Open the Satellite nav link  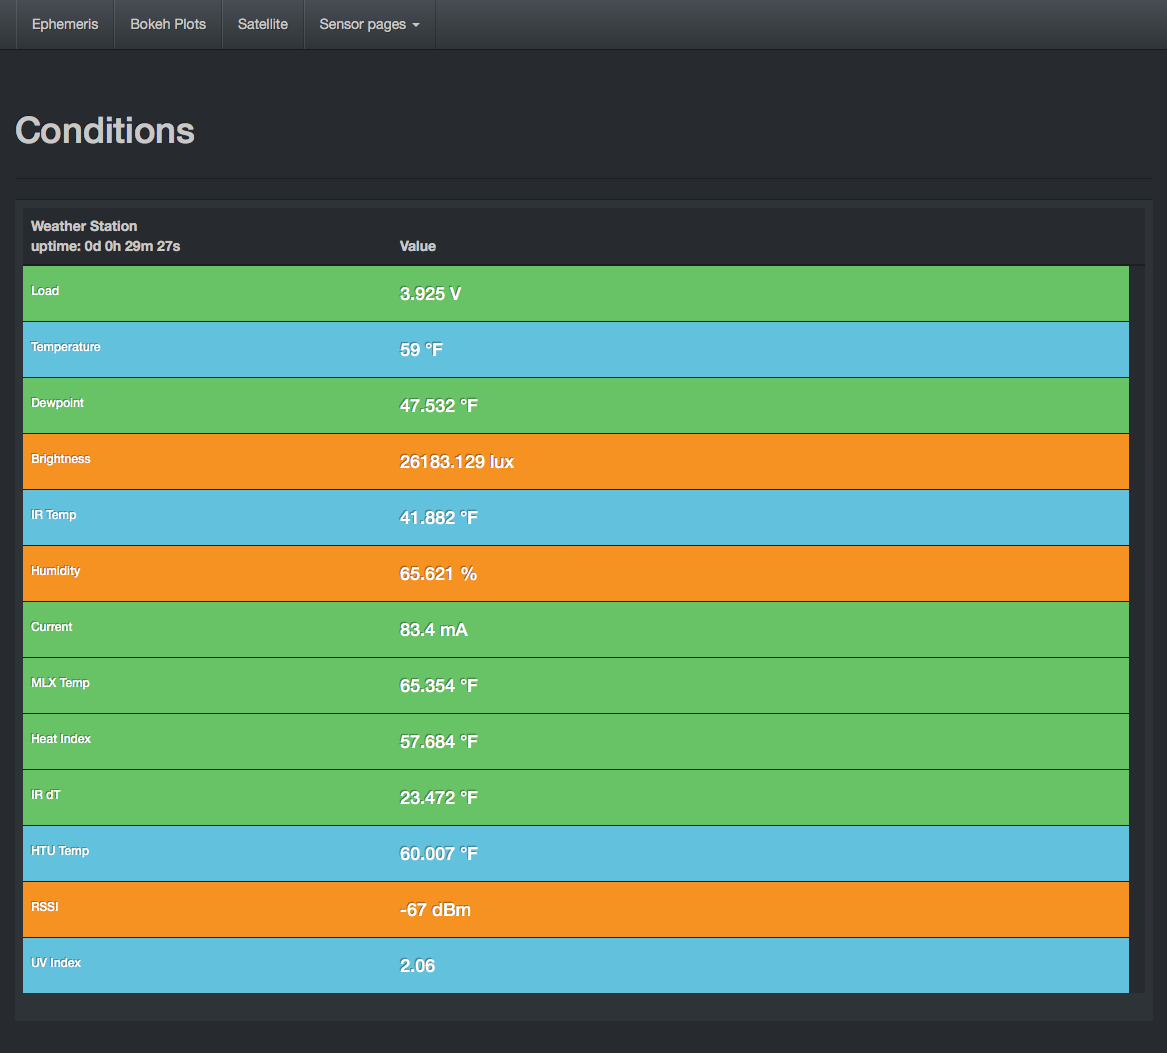coord(263,24)
